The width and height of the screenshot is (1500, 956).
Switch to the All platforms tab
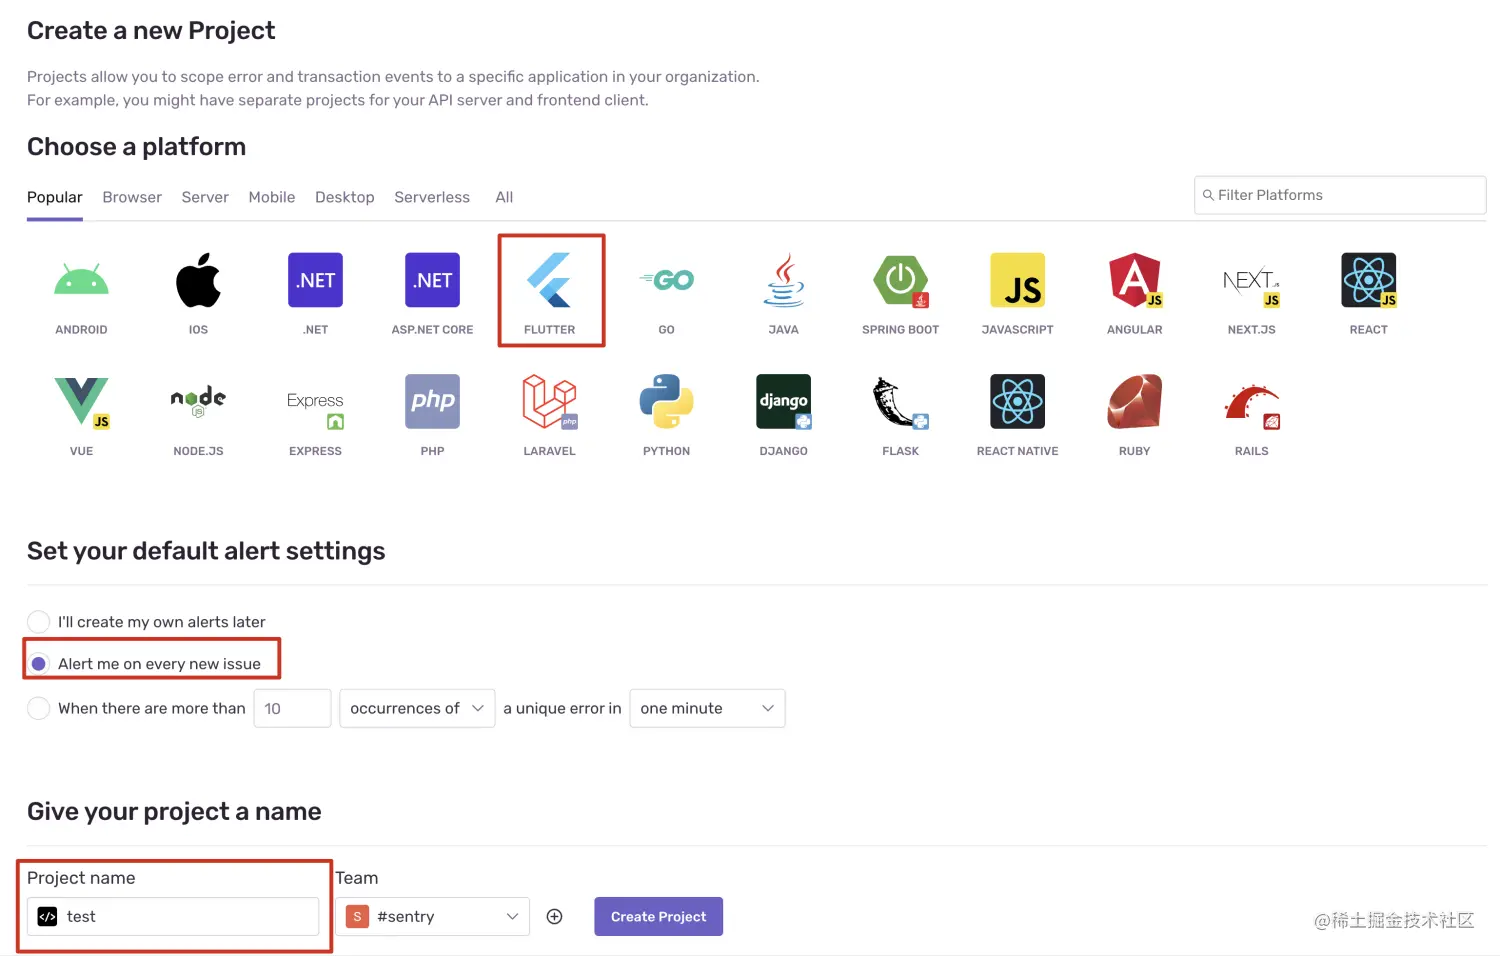tap(504, 198)
